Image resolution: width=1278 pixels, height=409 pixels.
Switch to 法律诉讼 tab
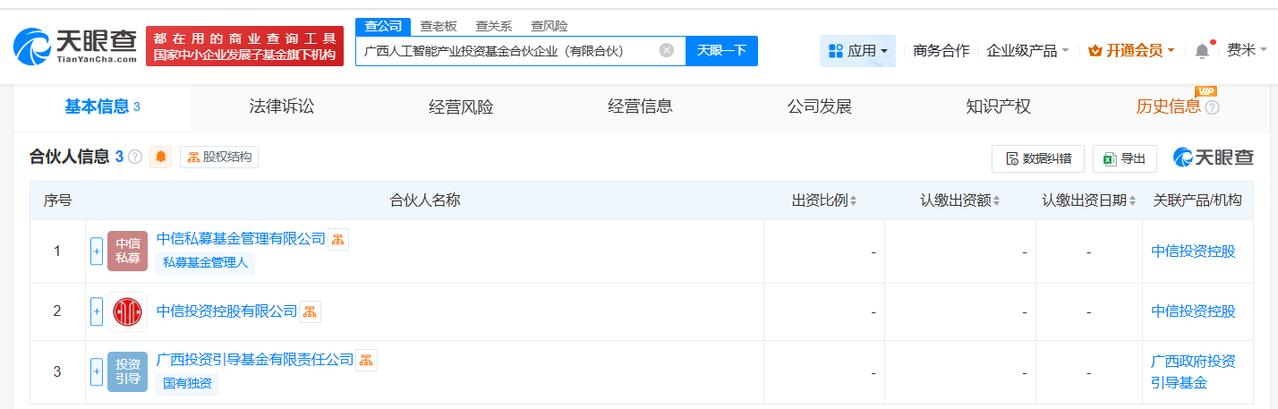(x=281, y=106)
